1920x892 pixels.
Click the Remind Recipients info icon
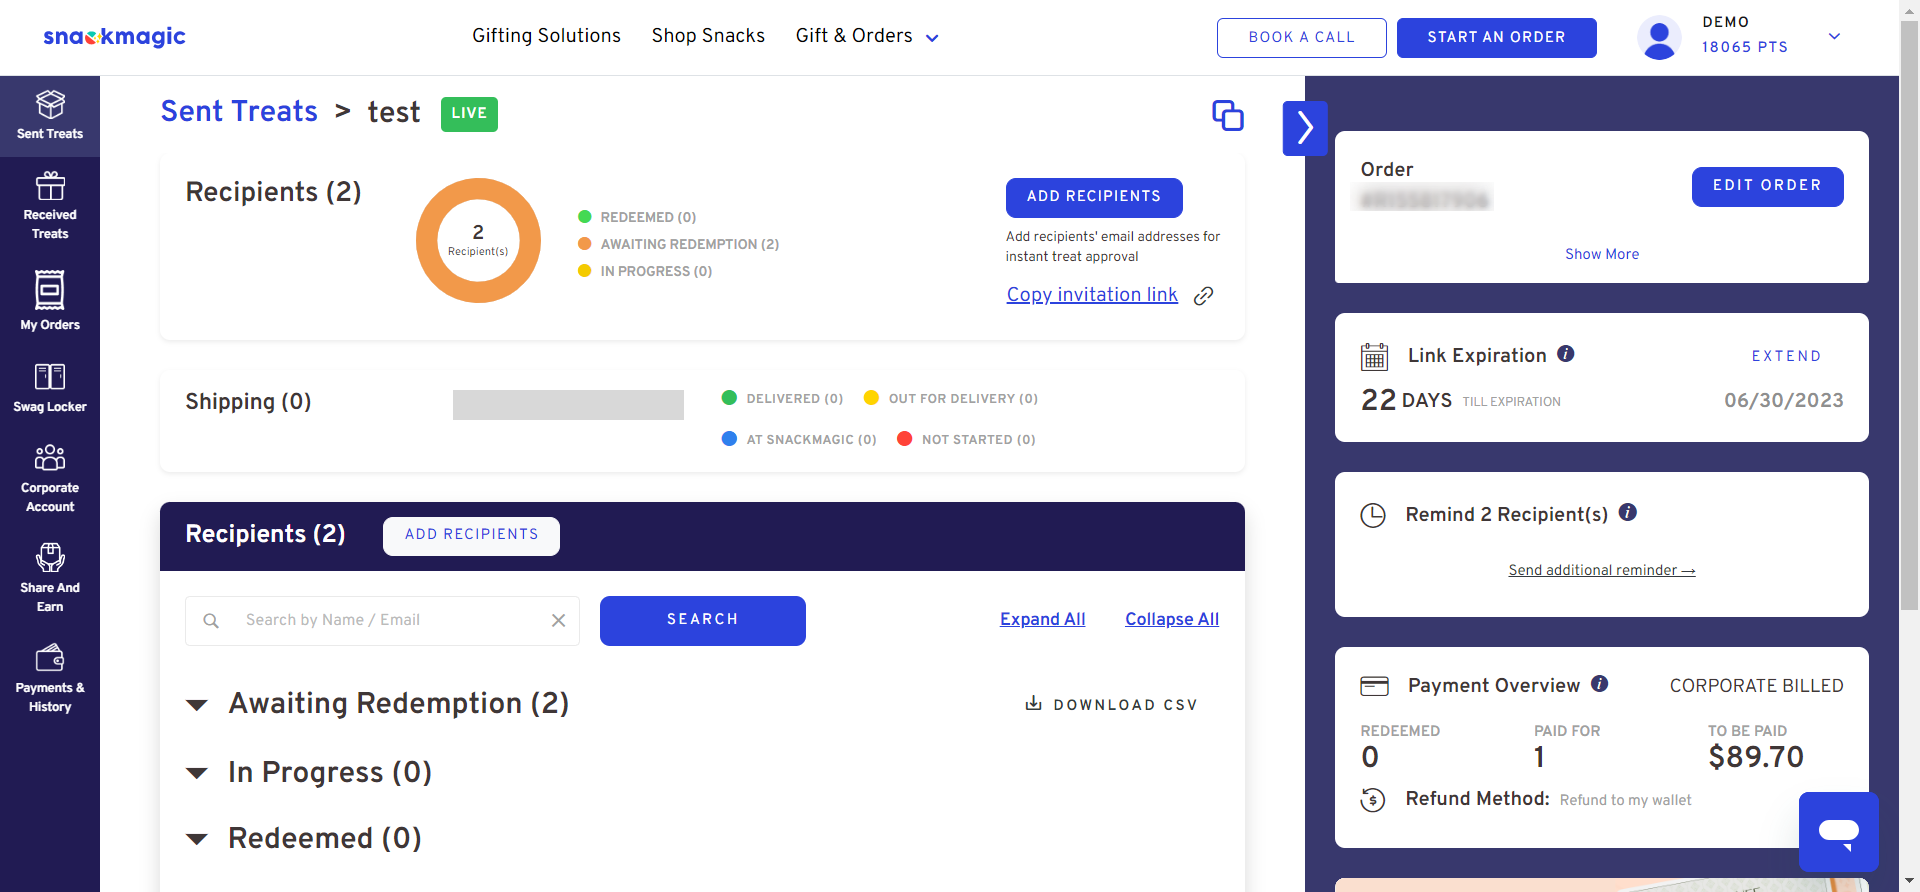click(1628, 512)
